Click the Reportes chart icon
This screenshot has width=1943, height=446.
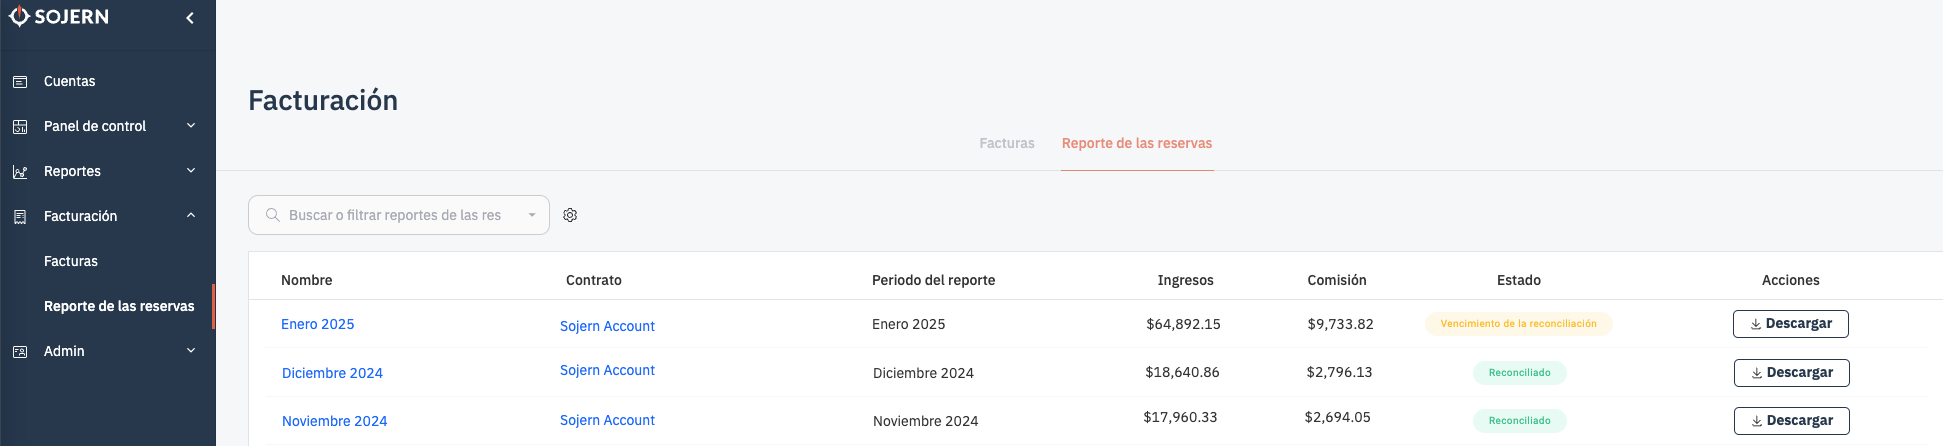(x=20, y=172)
